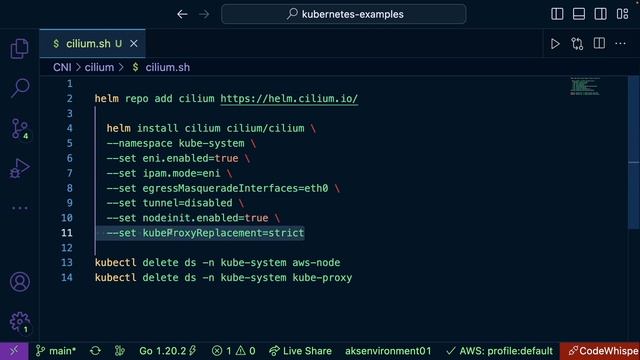Click aksenvironment01 in status bar

pos(388,351)
